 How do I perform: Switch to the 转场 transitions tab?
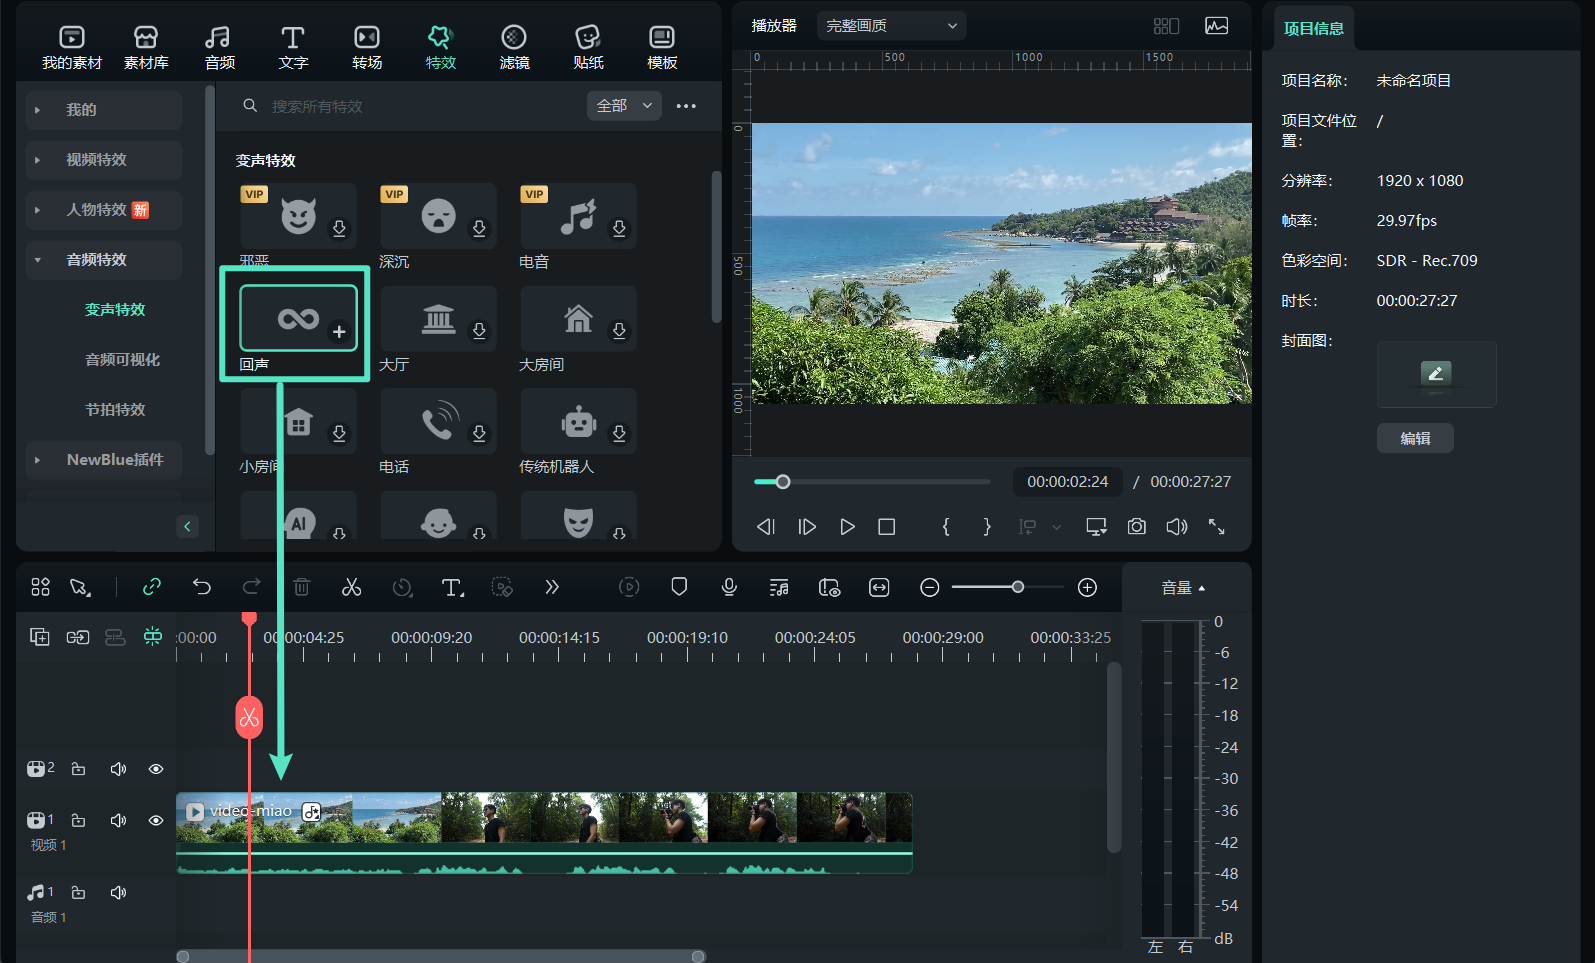[367, 47]
